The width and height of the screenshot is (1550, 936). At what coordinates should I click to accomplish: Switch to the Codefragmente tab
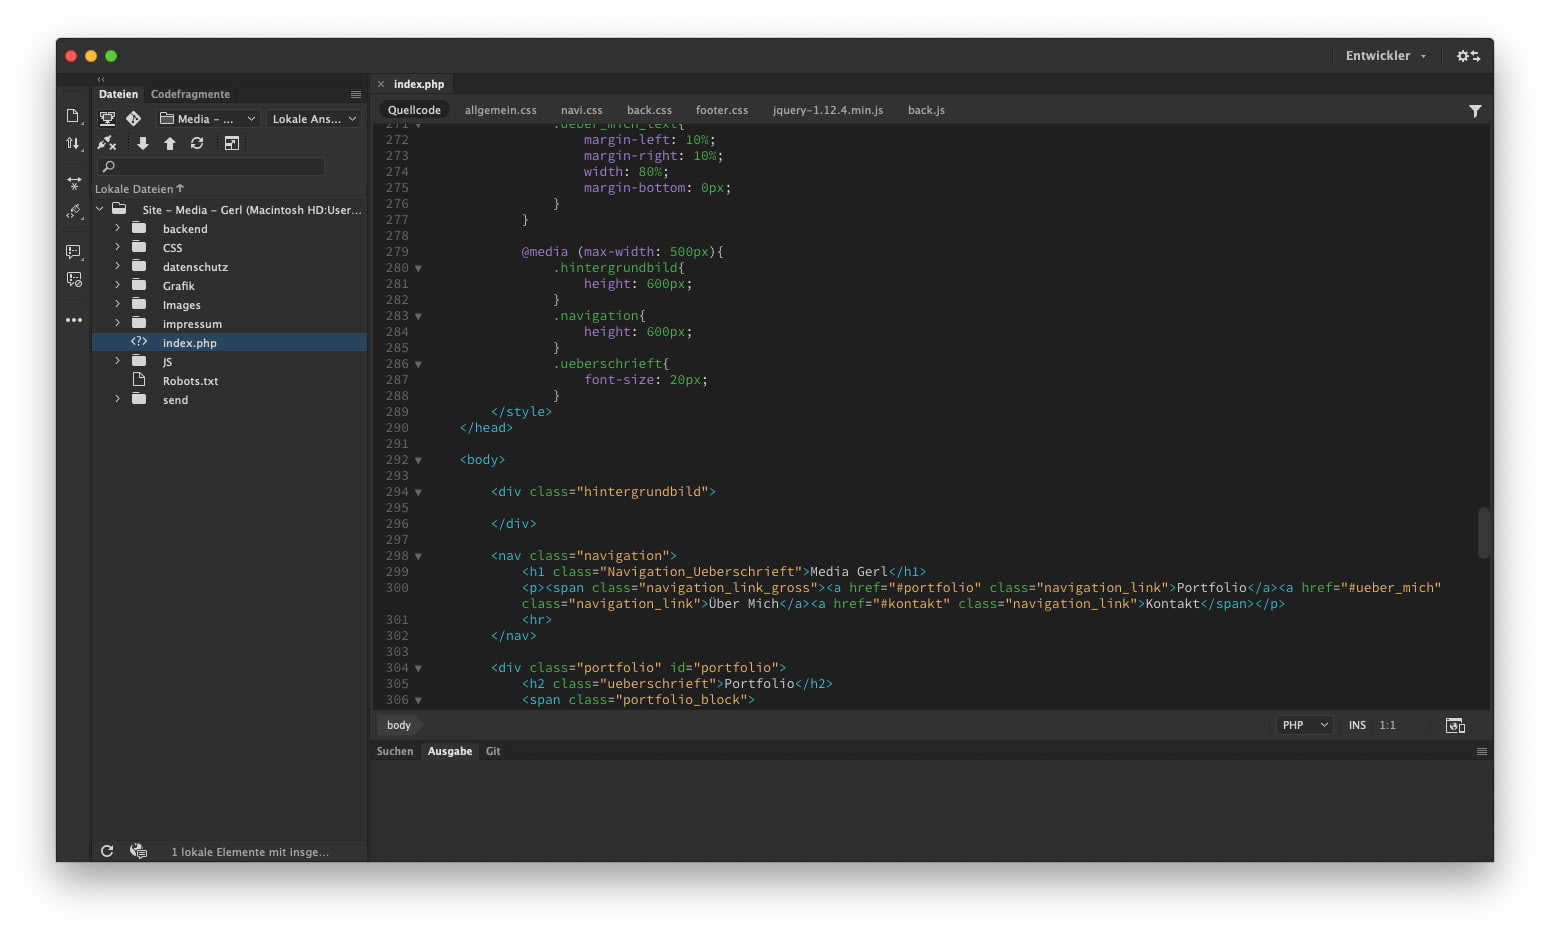tap(190, 94)
